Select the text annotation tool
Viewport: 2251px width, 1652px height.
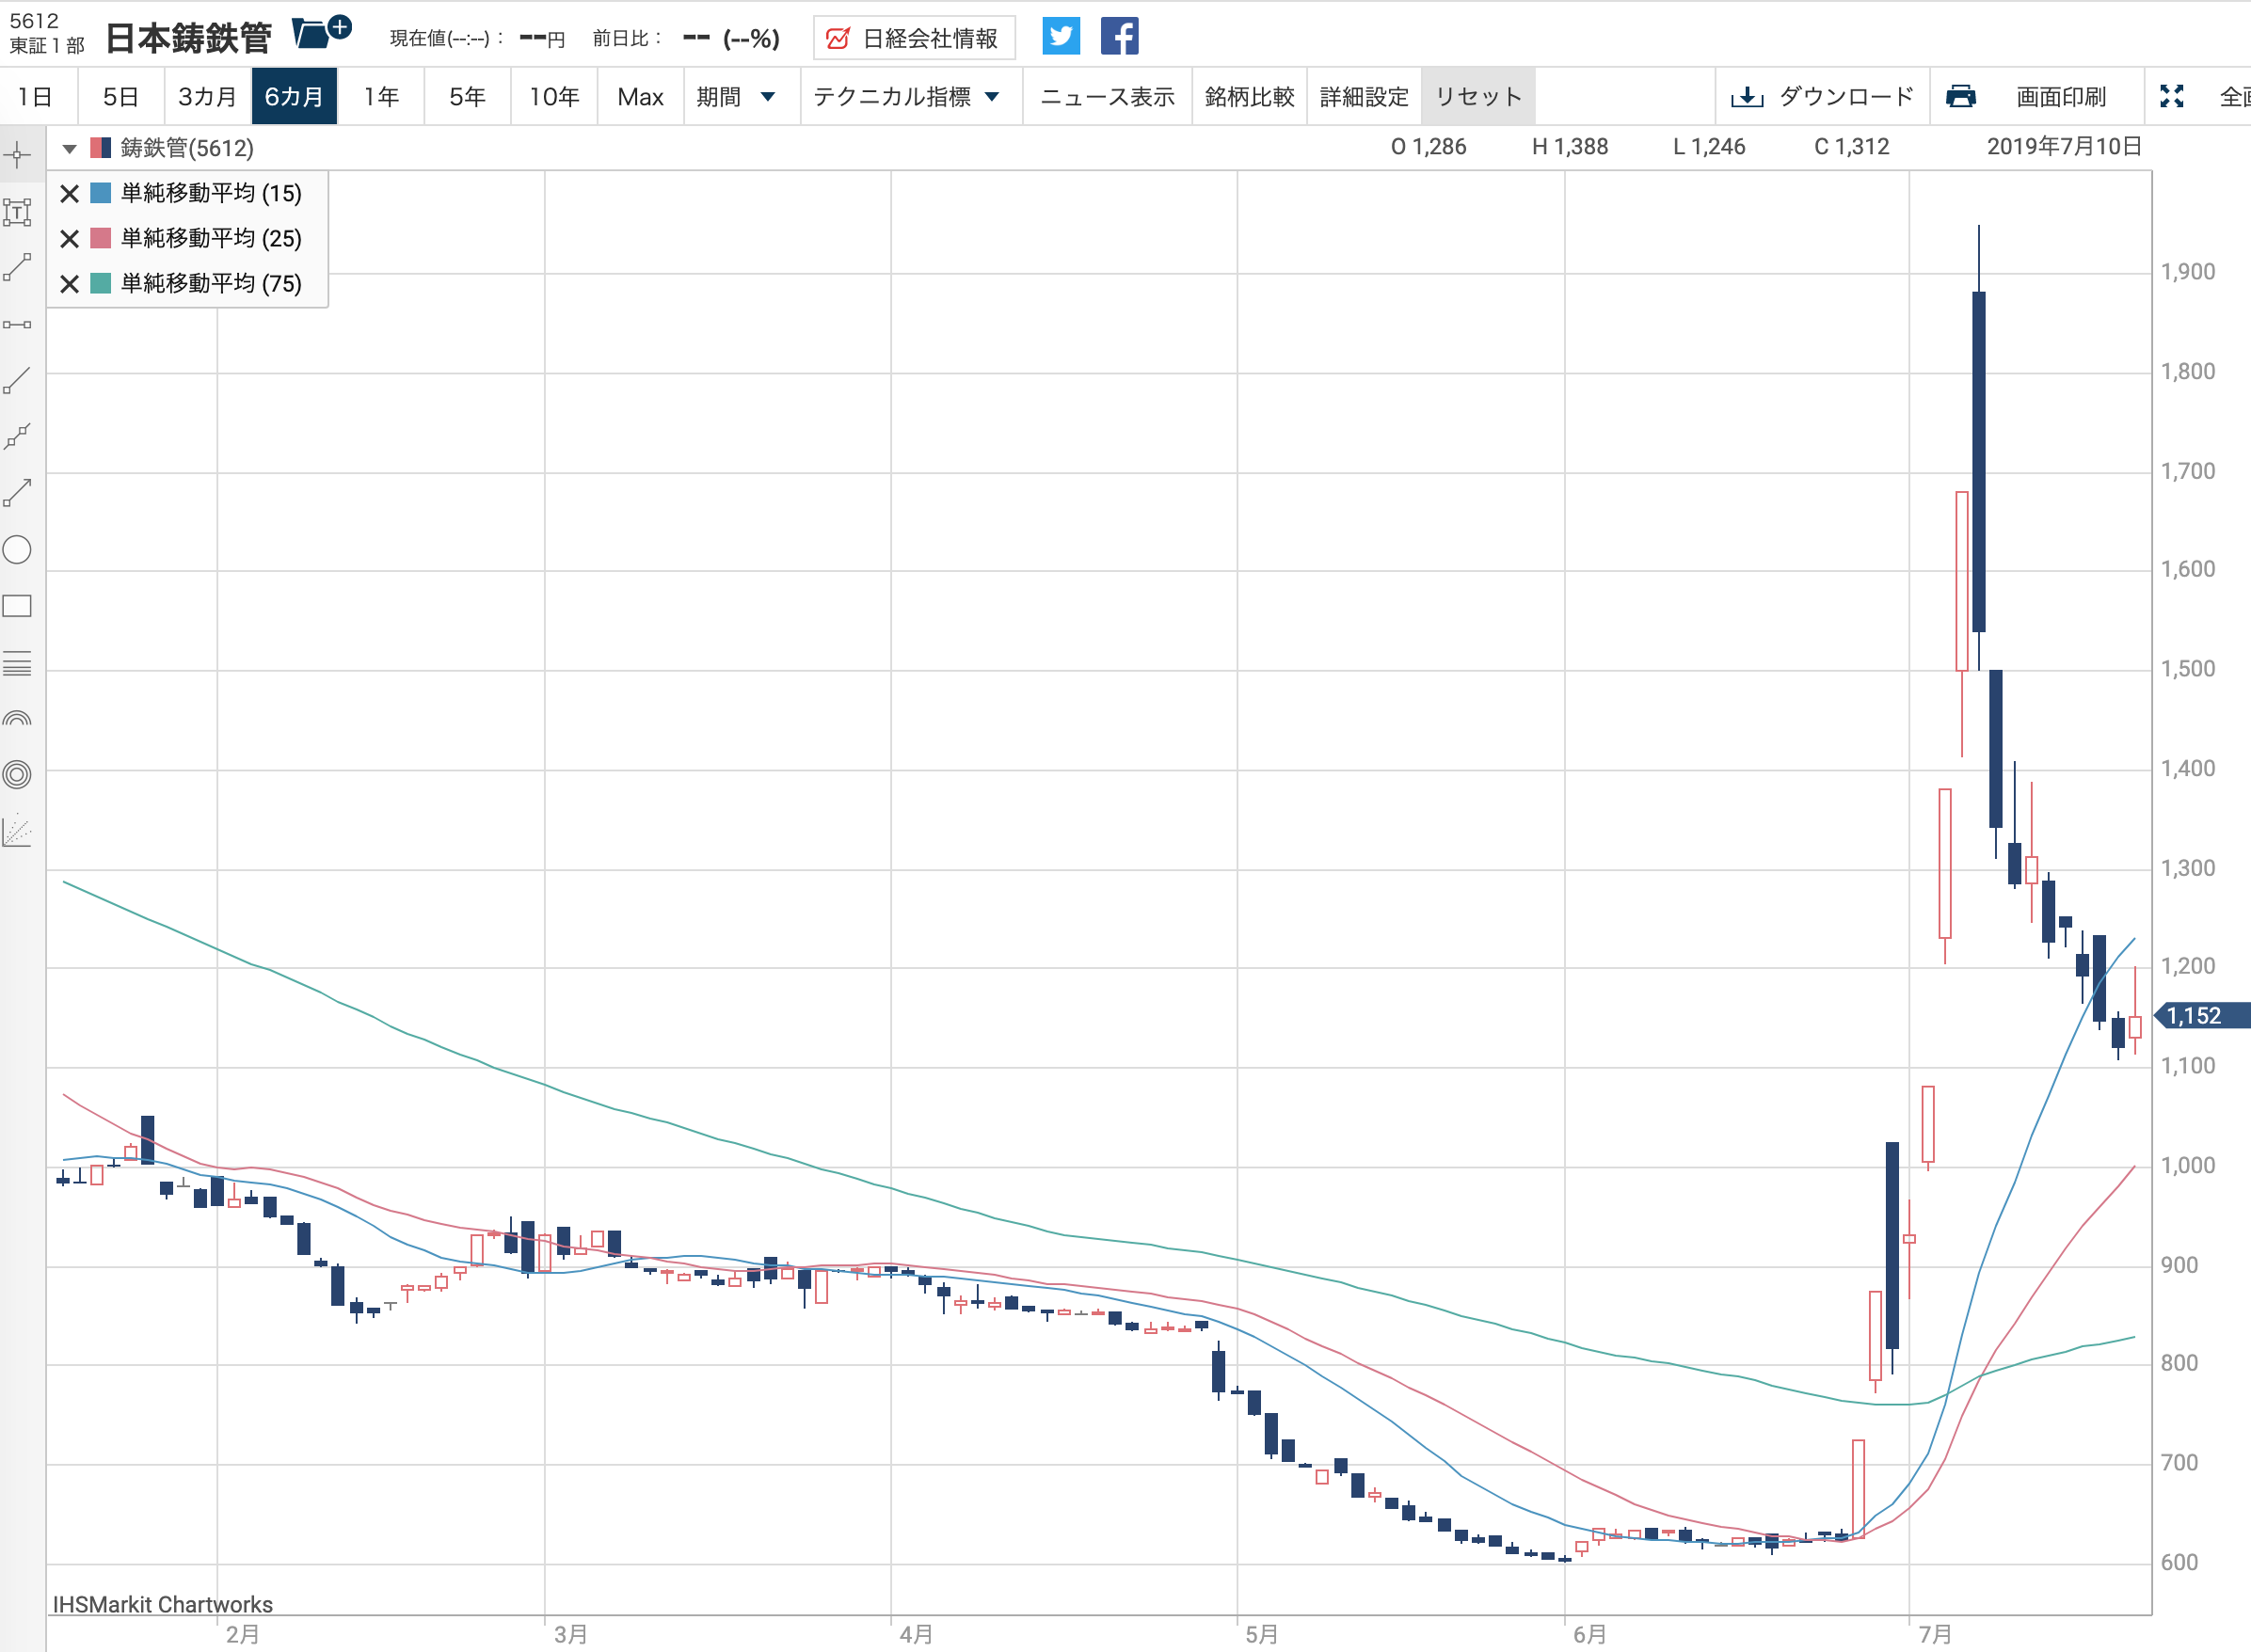click(x=18, y=212)
